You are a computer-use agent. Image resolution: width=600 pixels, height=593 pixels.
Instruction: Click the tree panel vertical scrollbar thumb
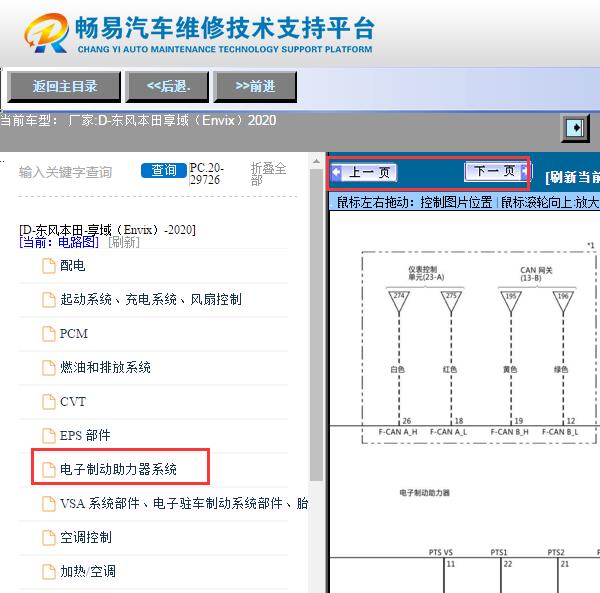[x=316, y=325]
